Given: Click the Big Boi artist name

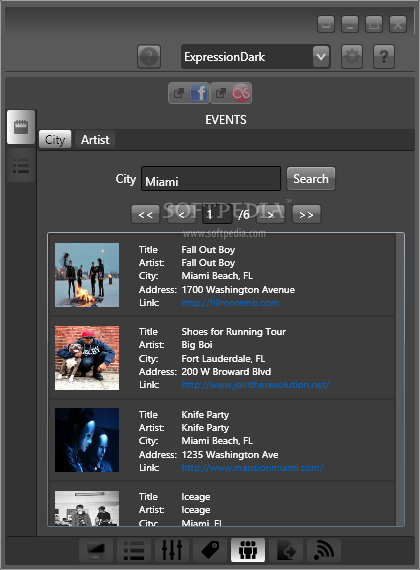Looking at the screenshot, I should [x=197, y=345].
